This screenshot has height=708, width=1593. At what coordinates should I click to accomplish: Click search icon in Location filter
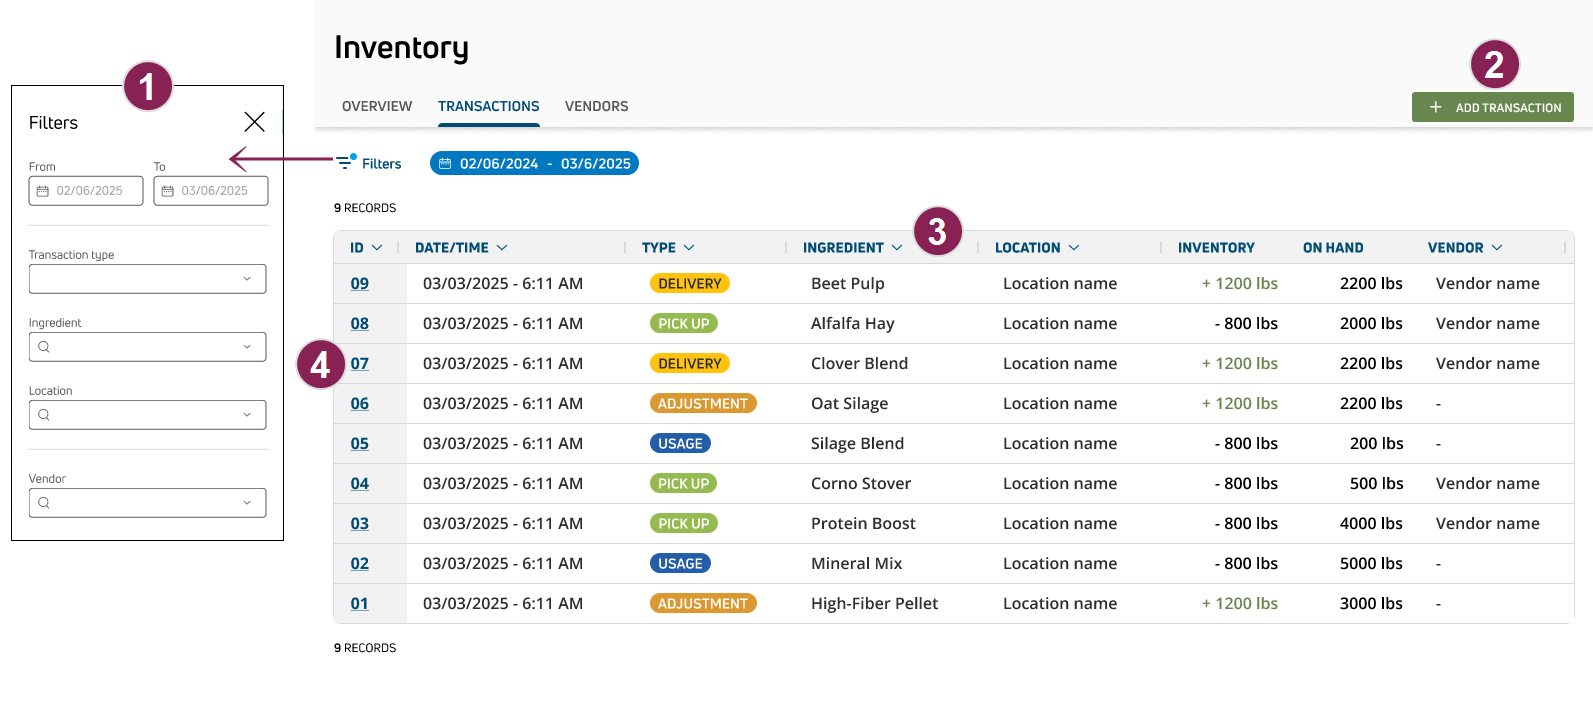point(44,415)
